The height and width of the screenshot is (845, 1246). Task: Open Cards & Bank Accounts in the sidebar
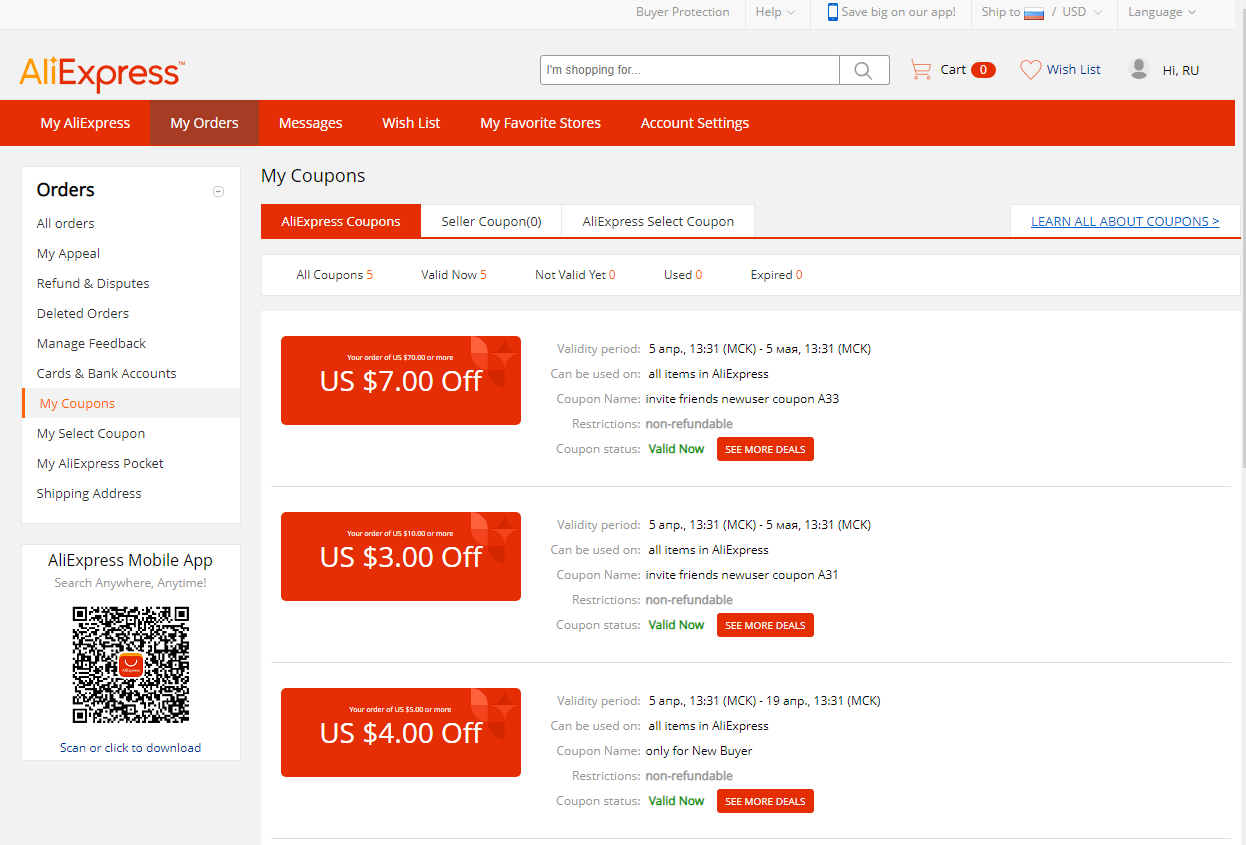106,373
